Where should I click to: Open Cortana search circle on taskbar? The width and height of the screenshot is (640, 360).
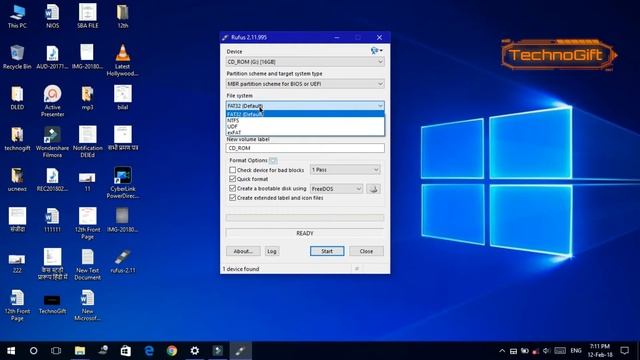tap(33, 351)
